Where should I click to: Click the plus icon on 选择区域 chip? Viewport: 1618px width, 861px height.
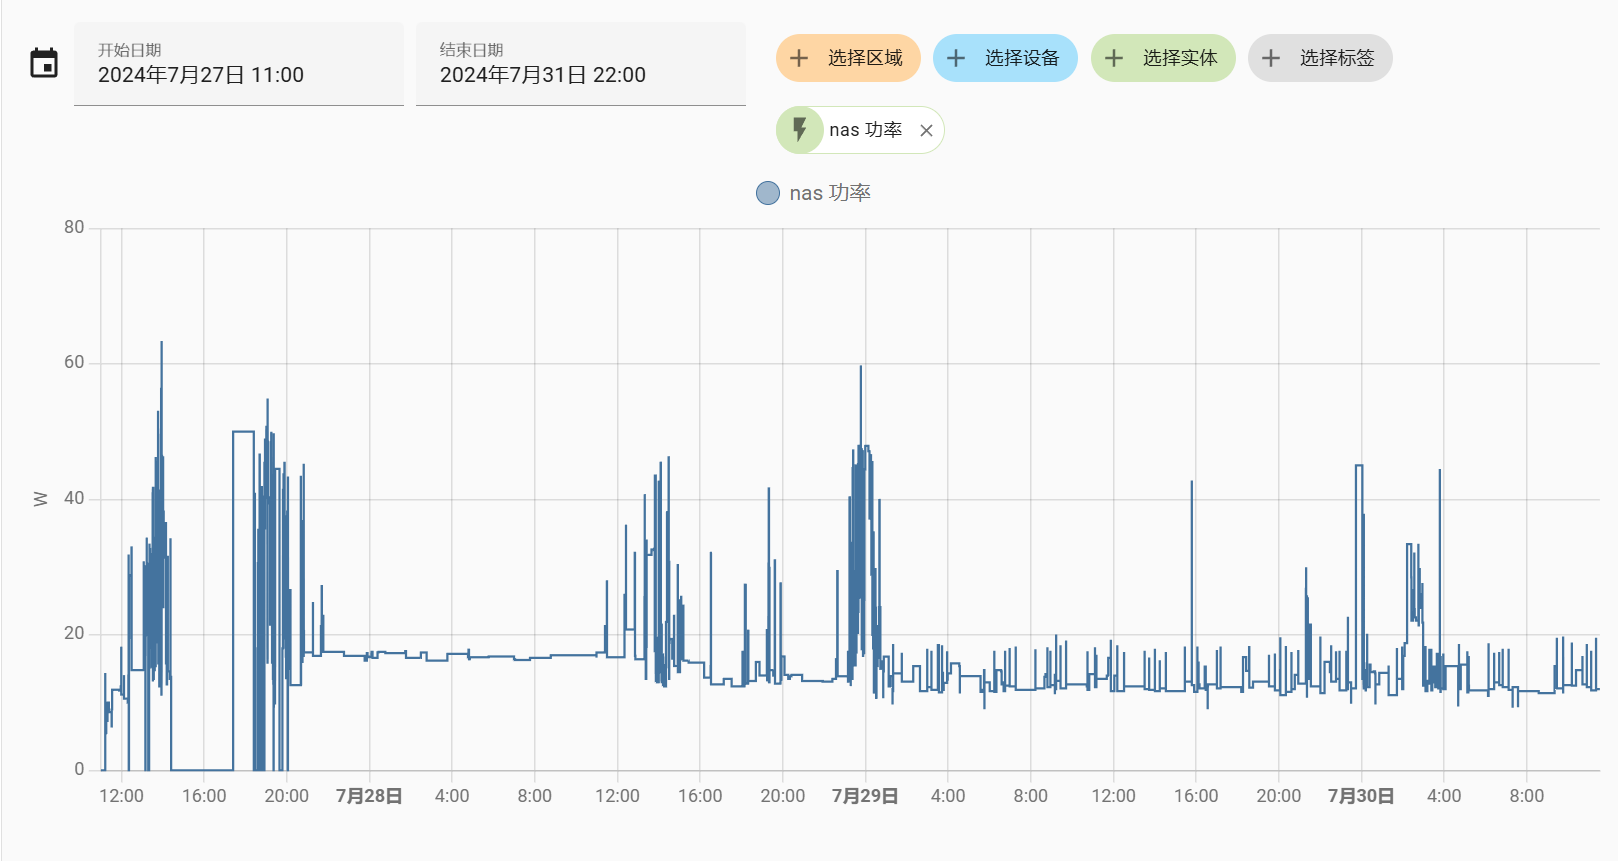pyautogui.click(x=799, y=58)
